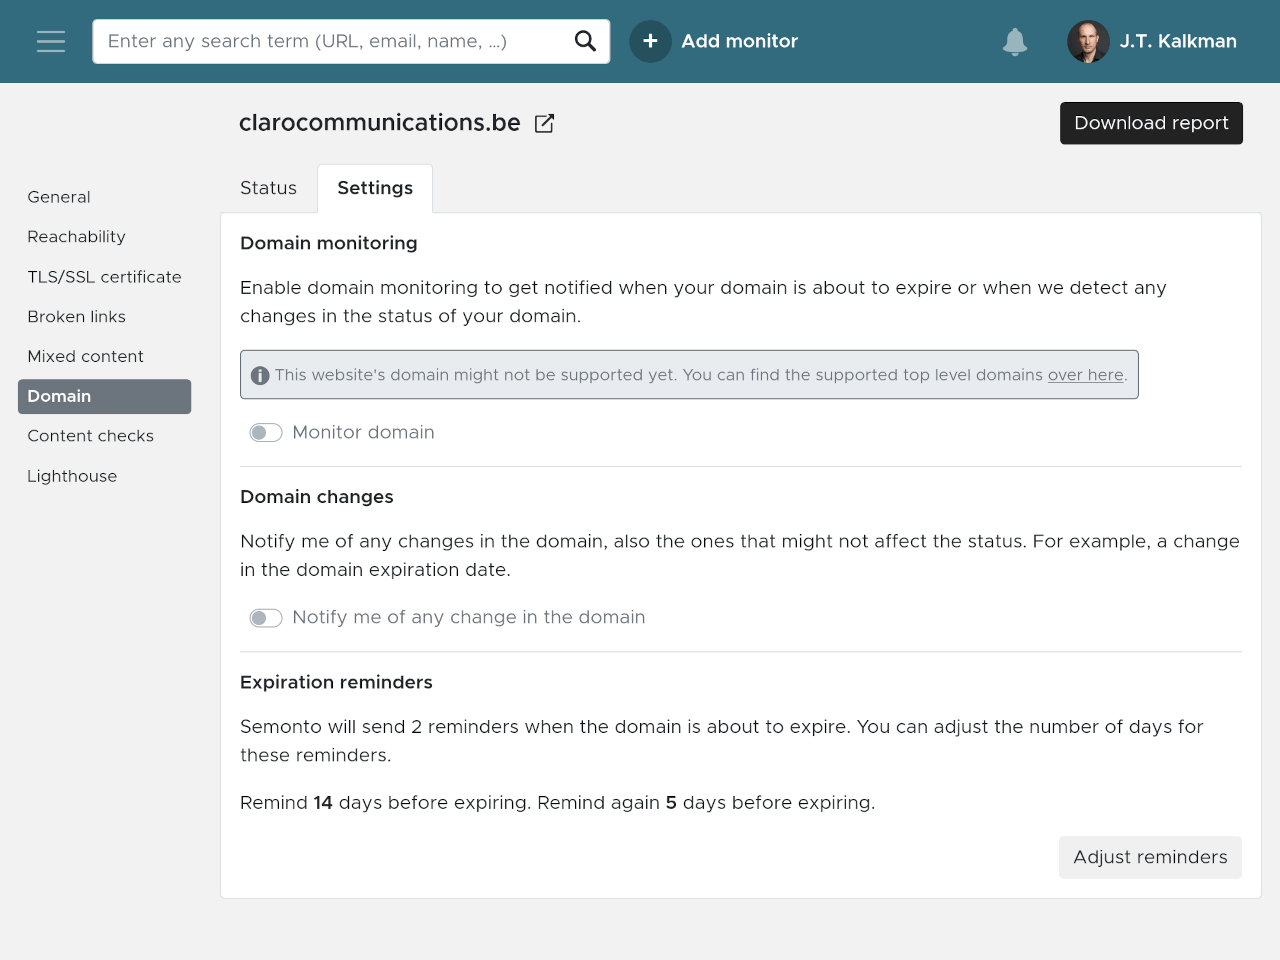
Task: Click the "5" days reminder value
Action: [671, 803]
